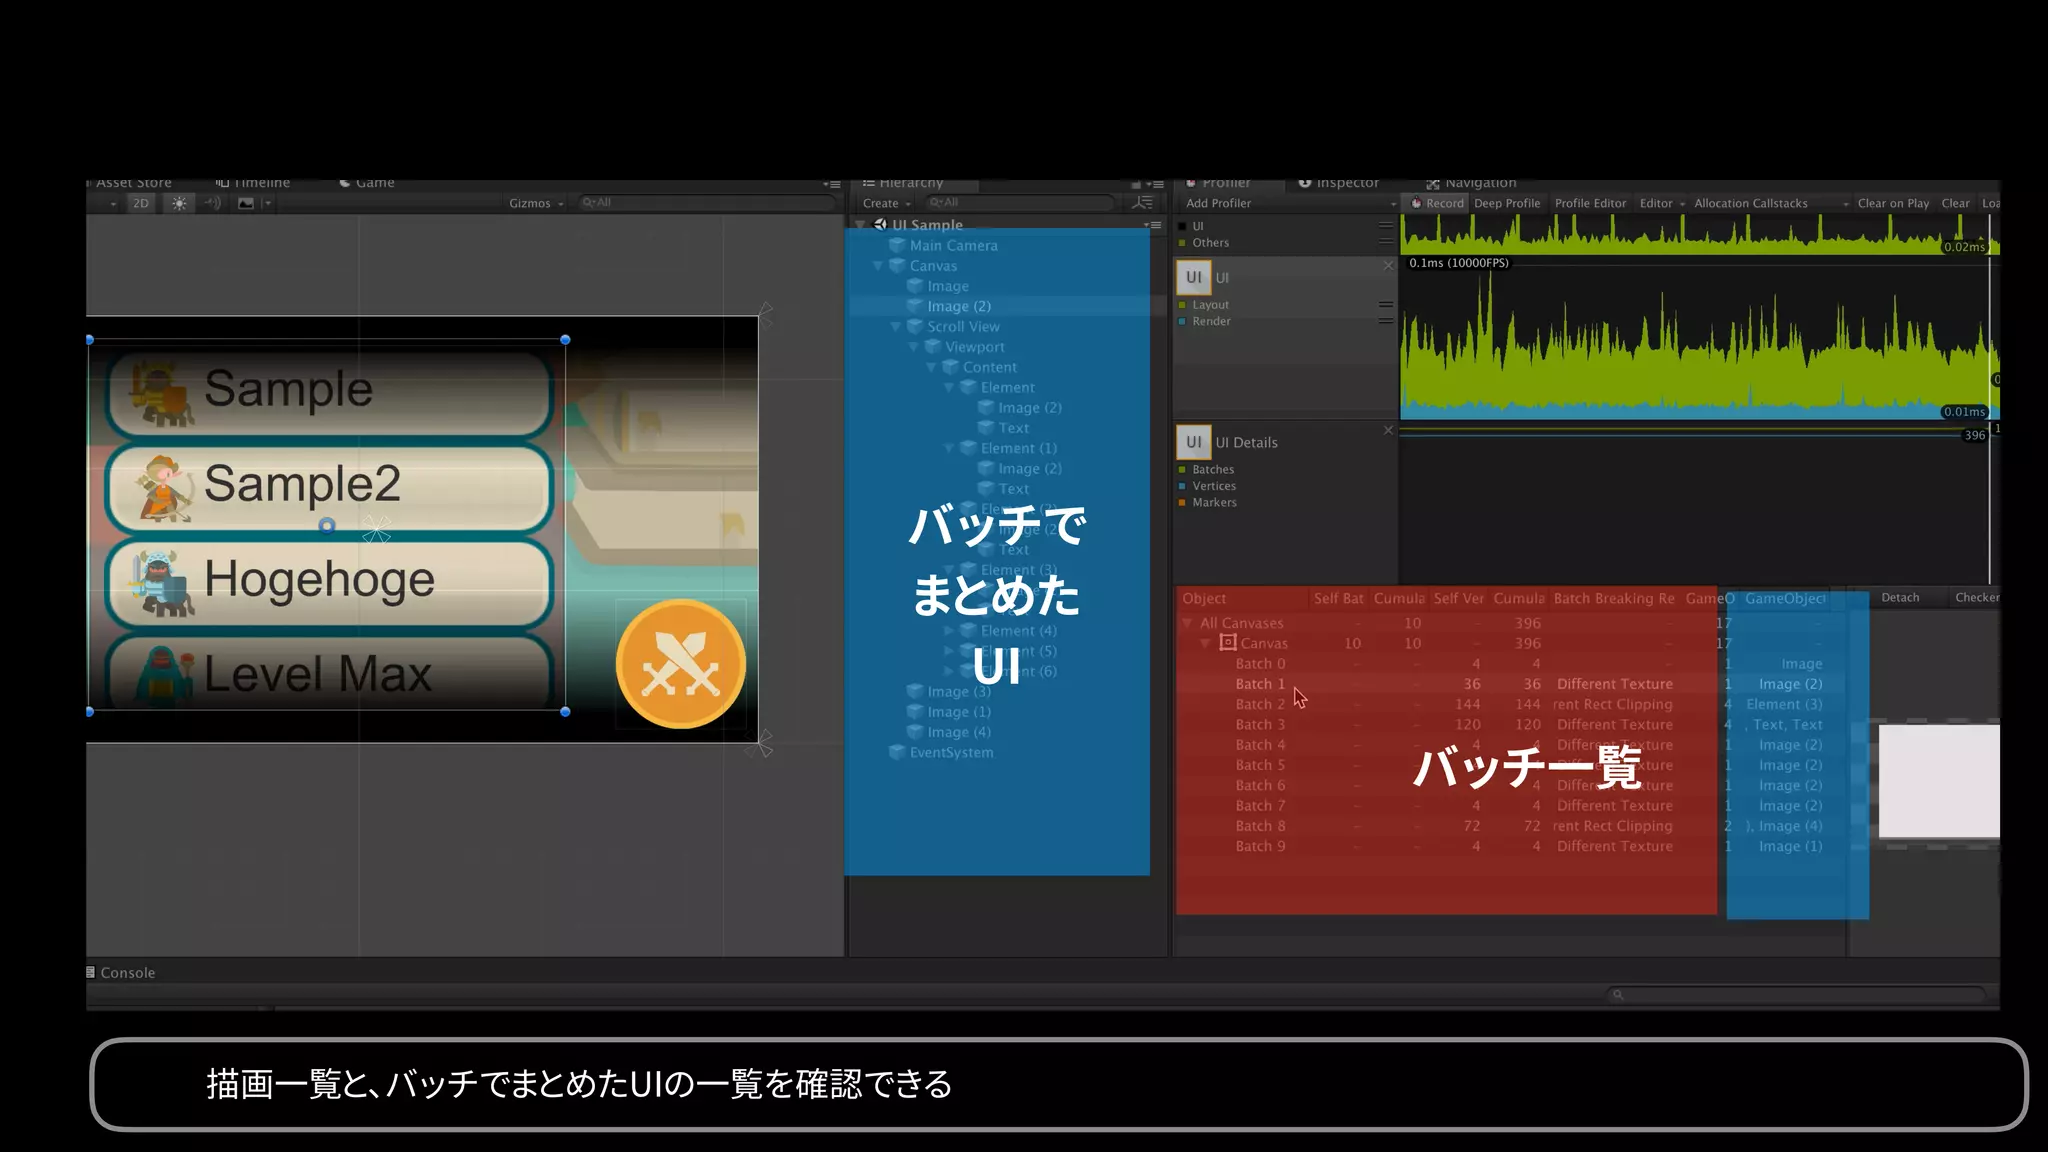
Task: Select the Batch 8 row
Action: click(x=1510, y=826)
